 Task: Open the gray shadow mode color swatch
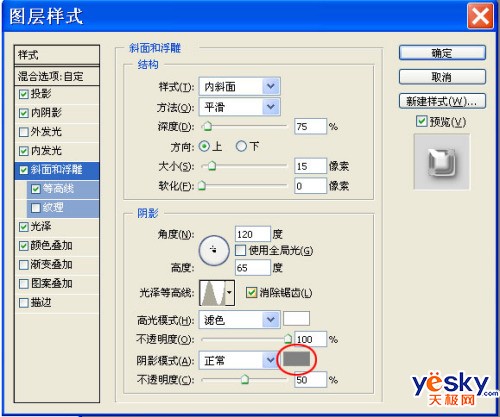tap(296, 359)
